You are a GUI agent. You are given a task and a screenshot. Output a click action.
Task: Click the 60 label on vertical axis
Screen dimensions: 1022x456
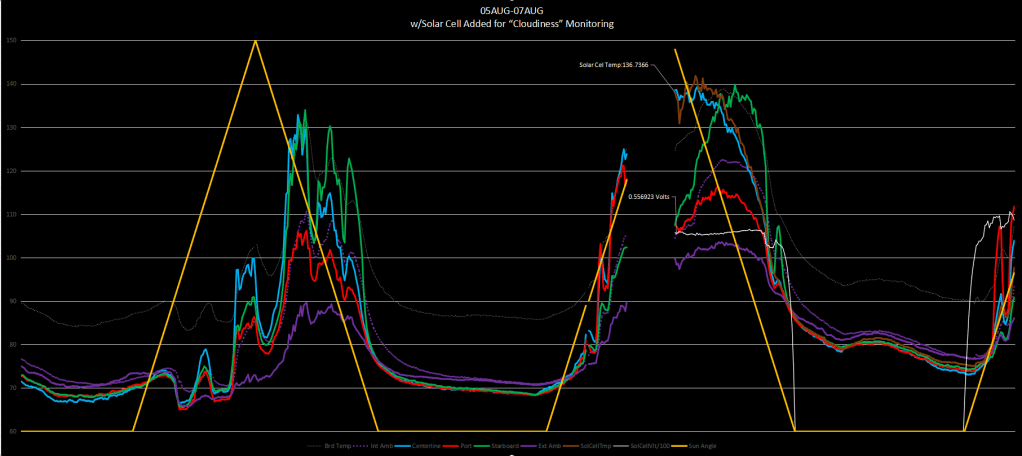11,431
